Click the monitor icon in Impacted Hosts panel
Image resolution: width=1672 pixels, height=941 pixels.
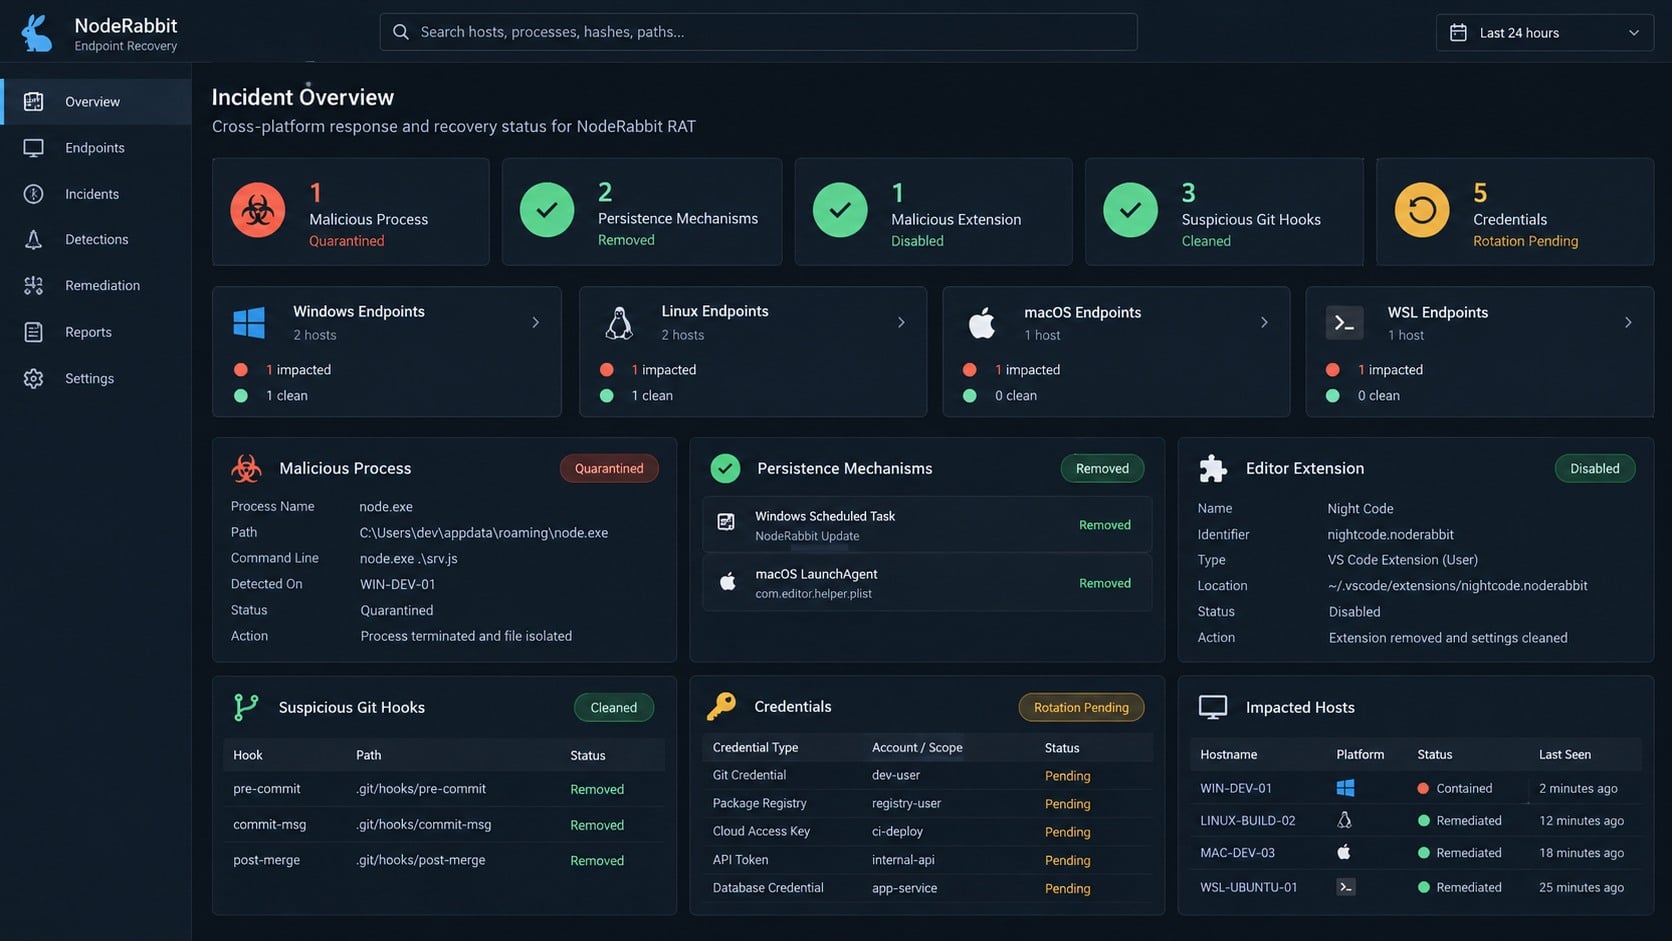pos(1213,707)
